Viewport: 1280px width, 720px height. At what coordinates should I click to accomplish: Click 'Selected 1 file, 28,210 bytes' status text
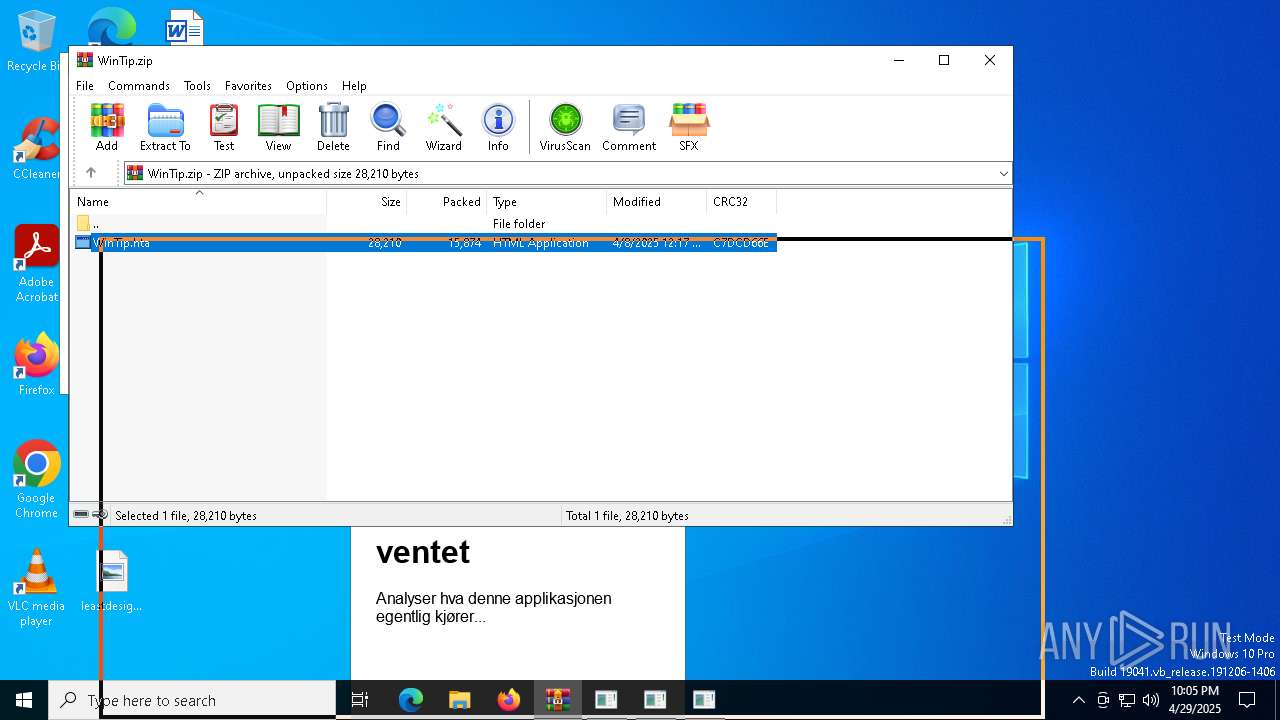tap(186, 516)
